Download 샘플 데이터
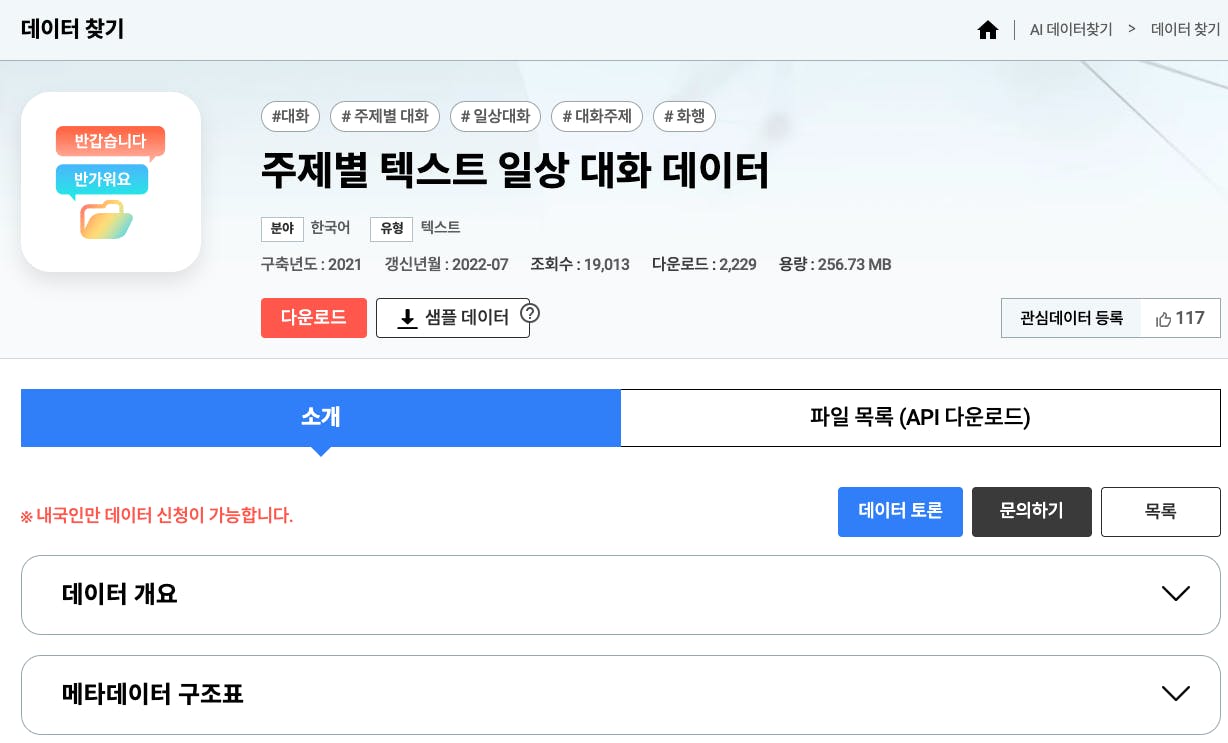The height and width of the screenshot is (743, 1228). [453, 318]
